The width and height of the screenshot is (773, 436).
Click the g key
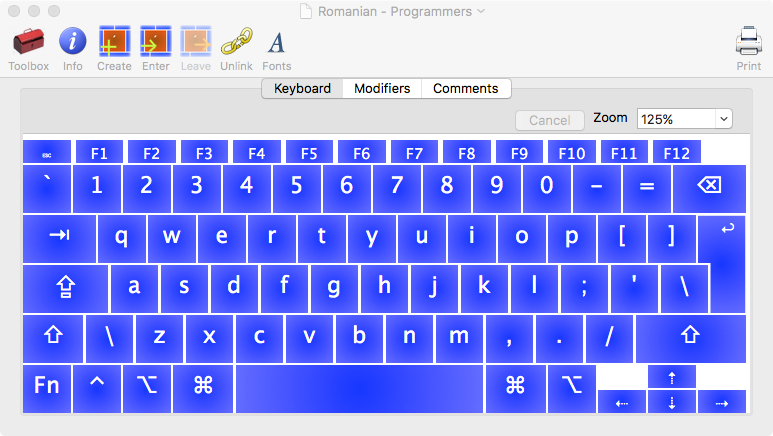[x=334, y=289]
